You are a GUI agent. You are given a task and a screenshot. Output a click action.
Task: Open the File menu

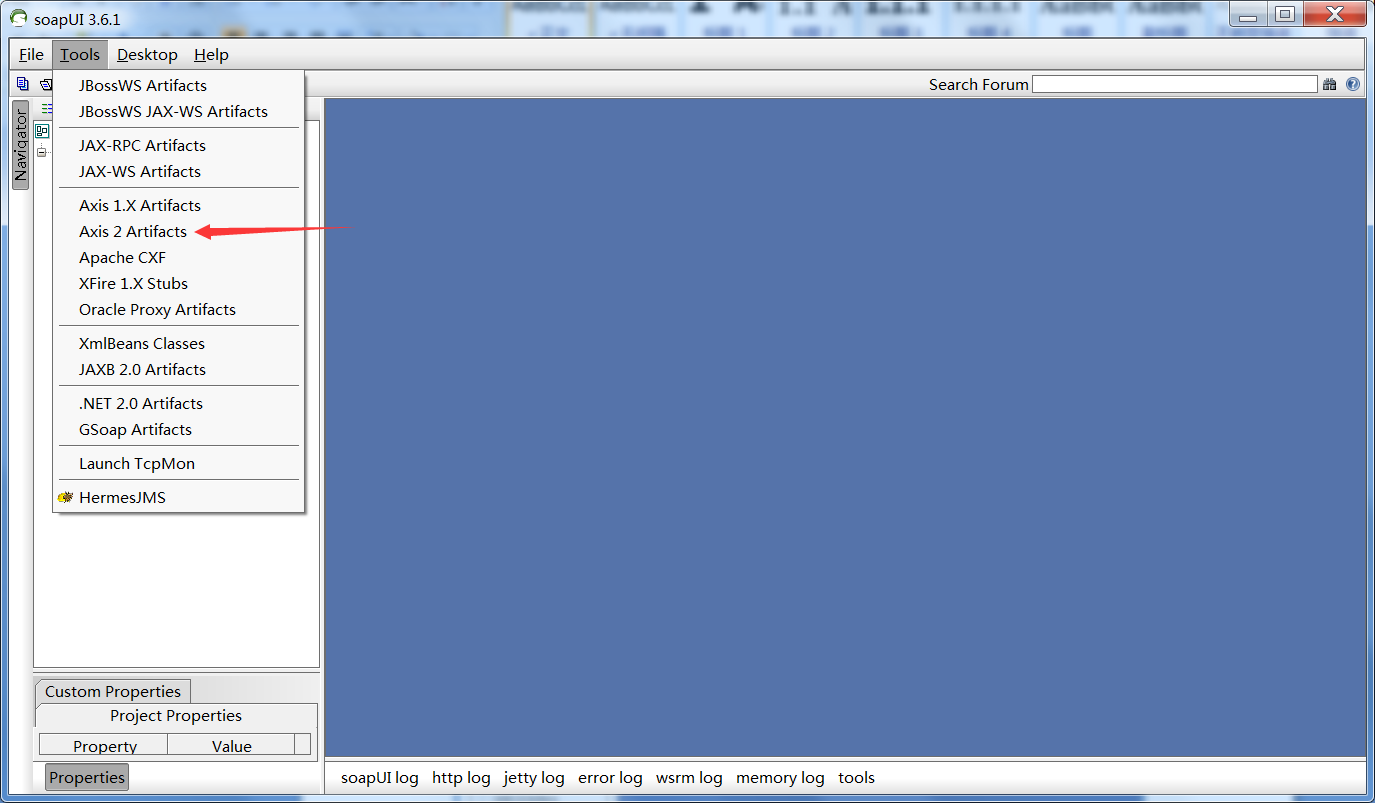click(x=31, y=54)
